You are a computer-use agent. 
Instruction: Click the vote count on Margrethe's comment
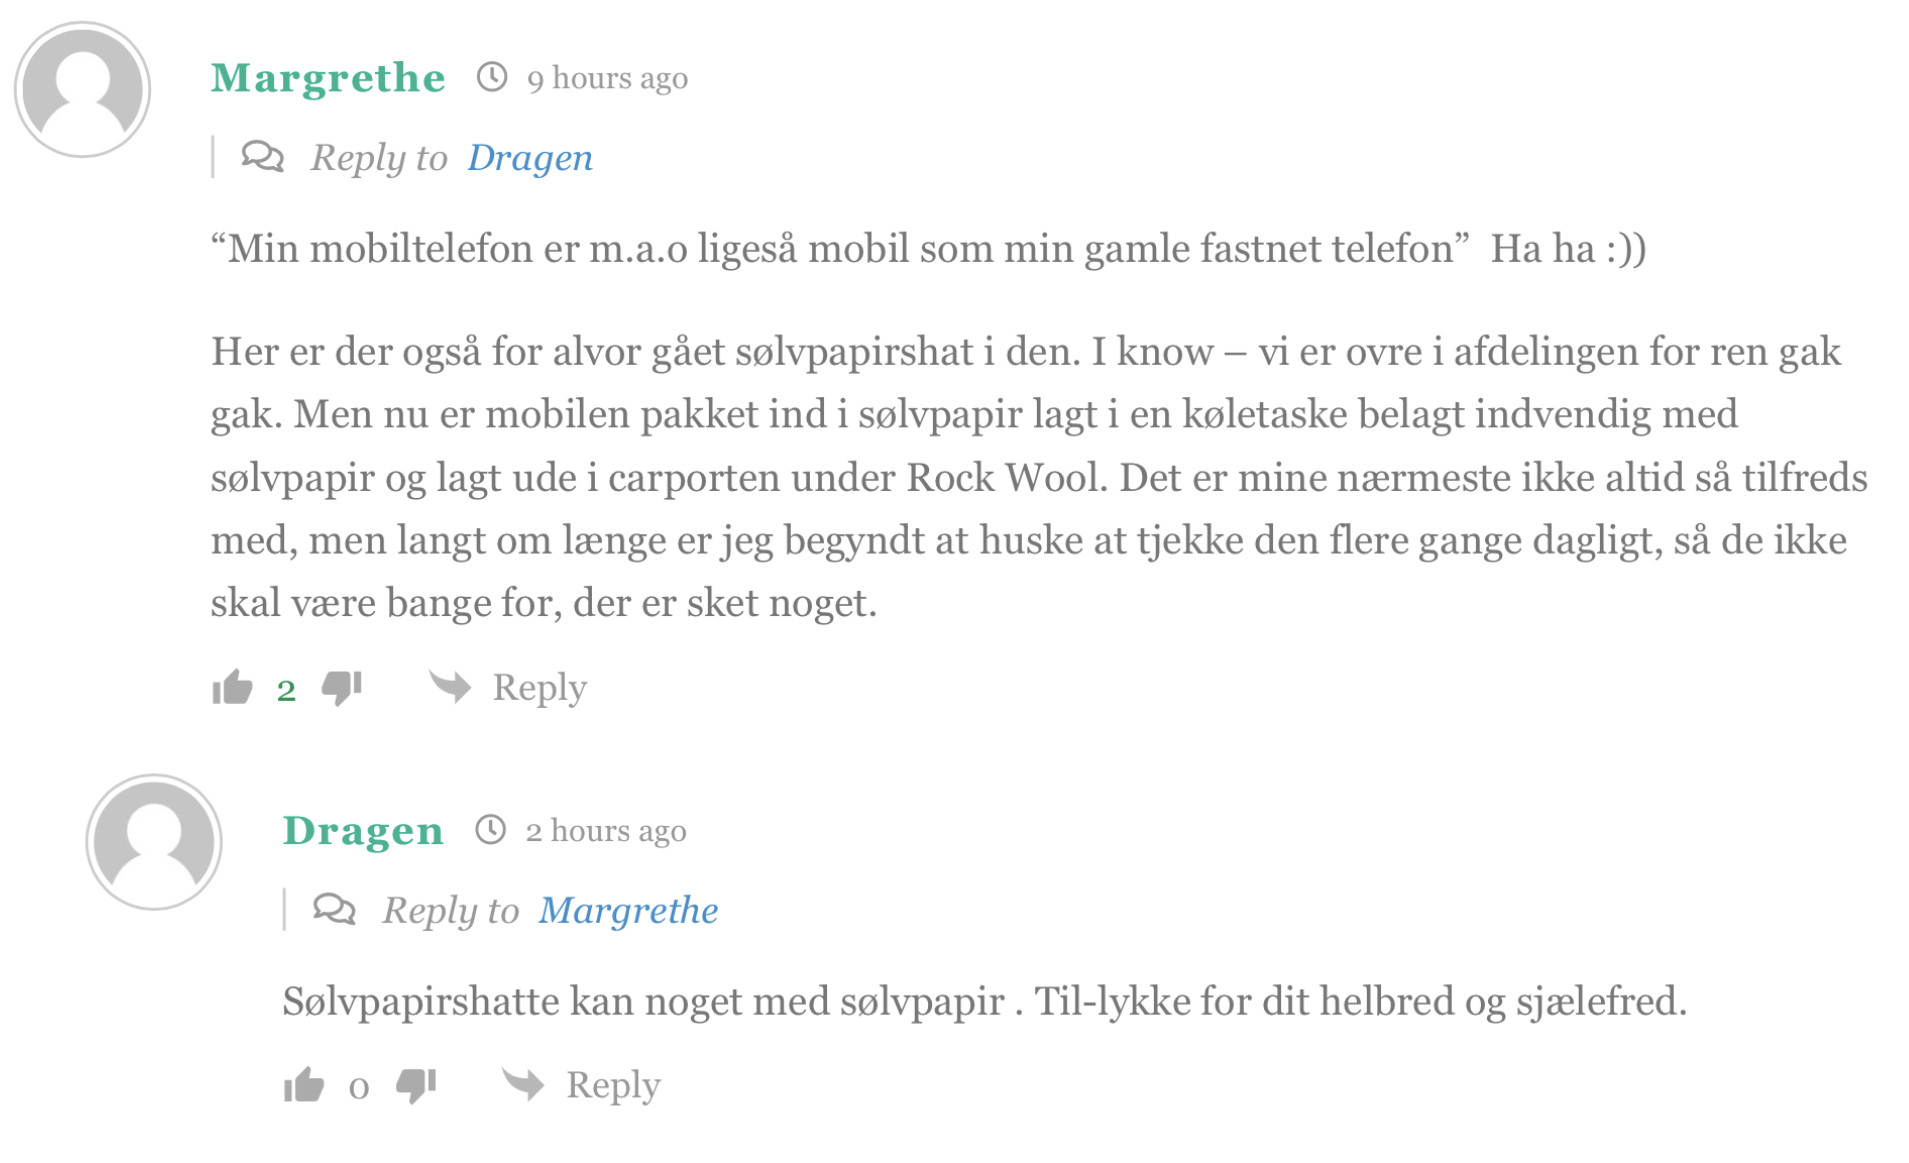coord(286,689)
